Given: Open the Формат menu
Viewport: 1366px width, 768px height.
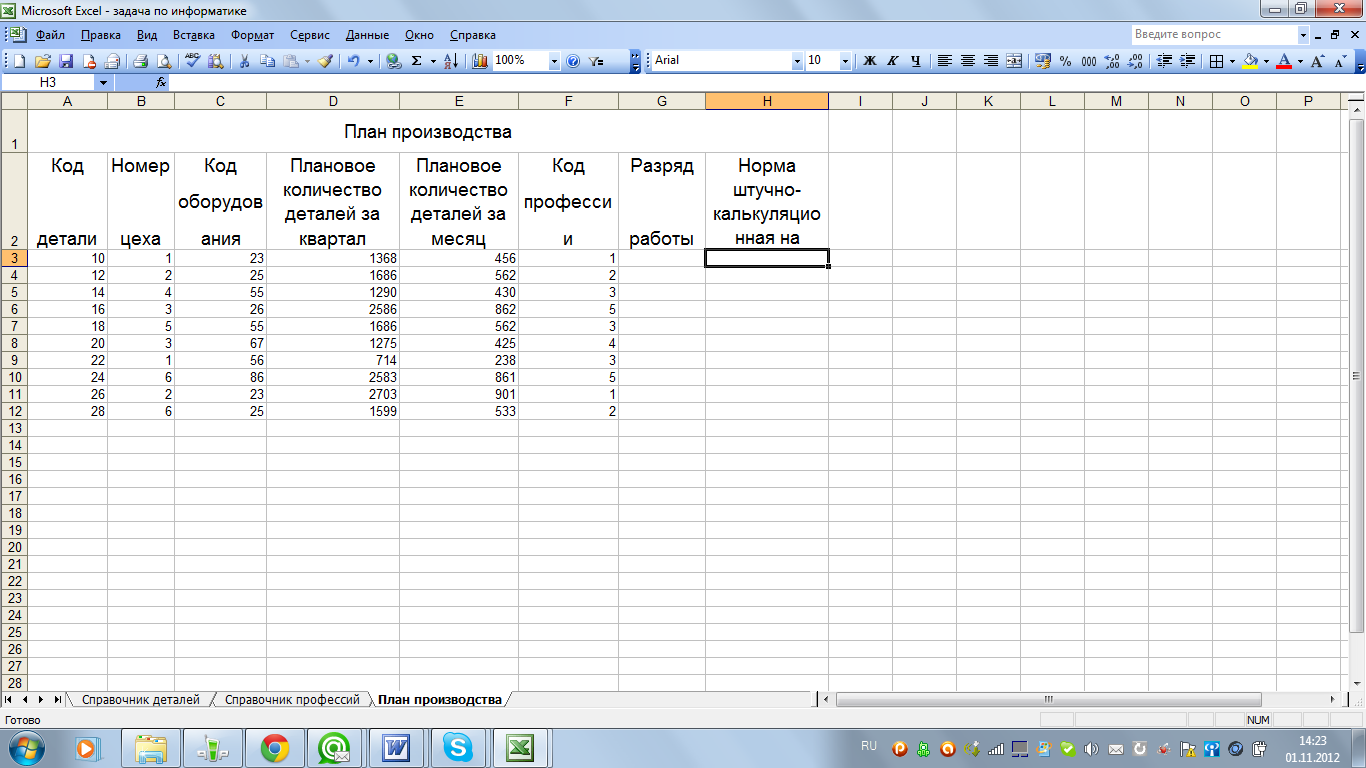Looking at the screenshot, I should coord(252,34).
